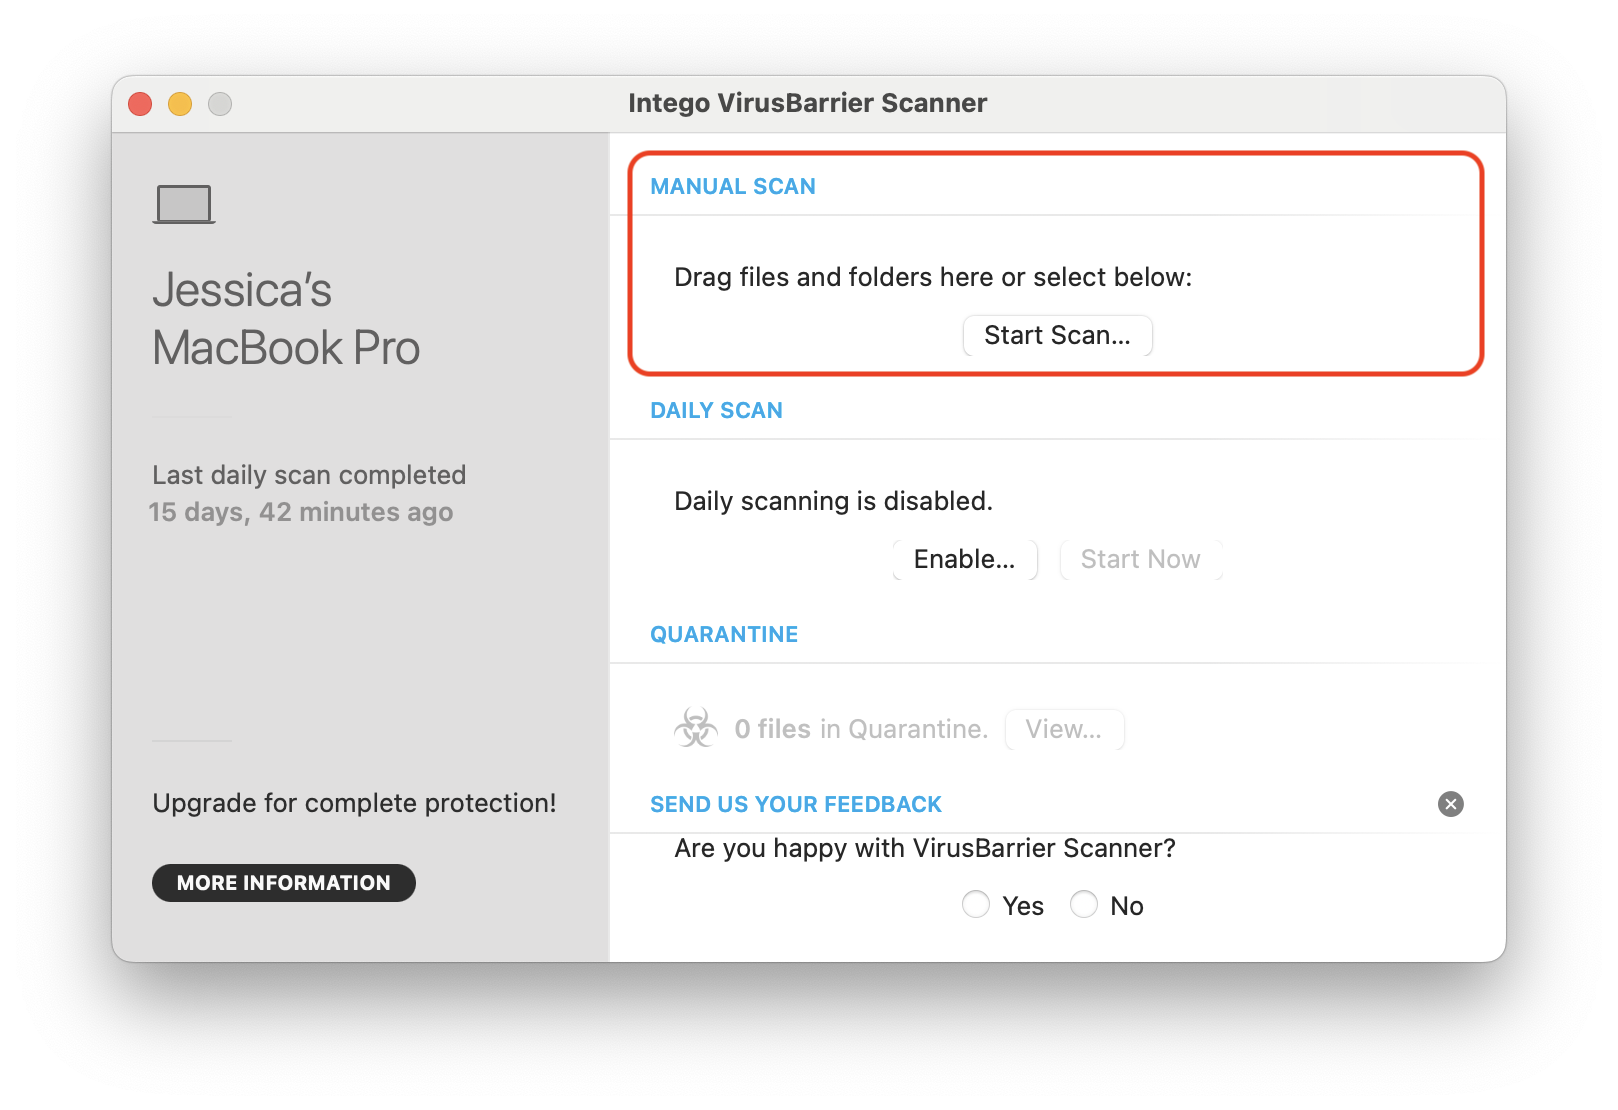
Task: Select the No radio button
Action: pyautogui.click(x=1084, y=905)
